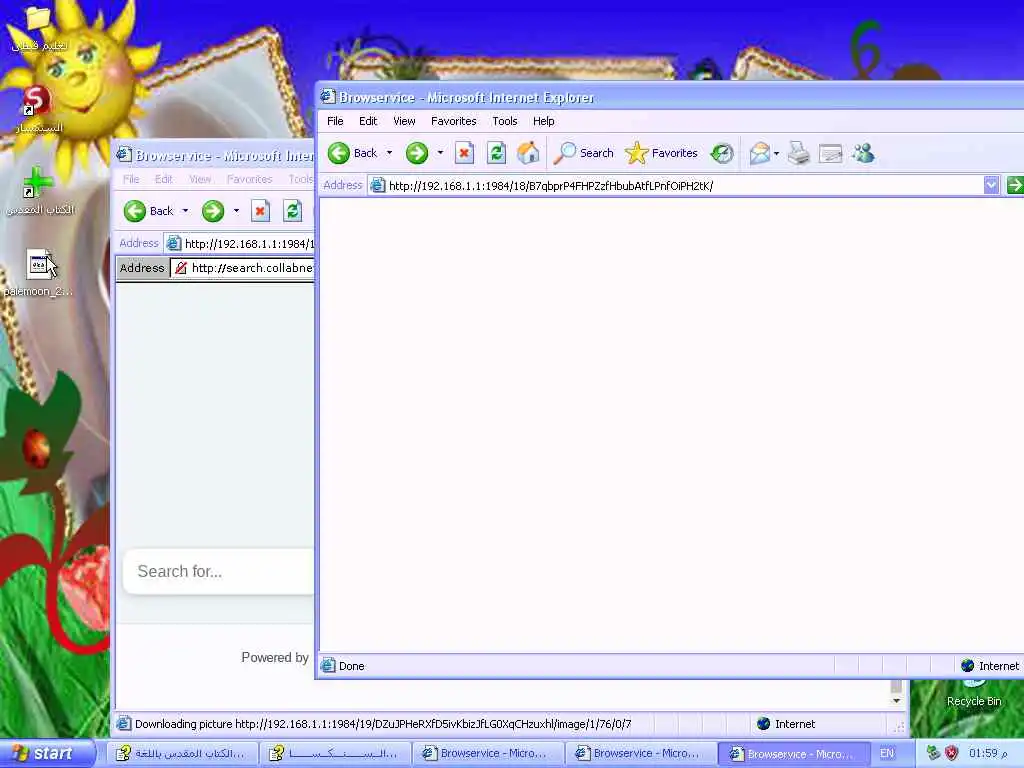The width and height of the screenshot is (1024, 768).
Task: Open the Favorites star pane in the front IE toolbar
Action: click(661, 153)
